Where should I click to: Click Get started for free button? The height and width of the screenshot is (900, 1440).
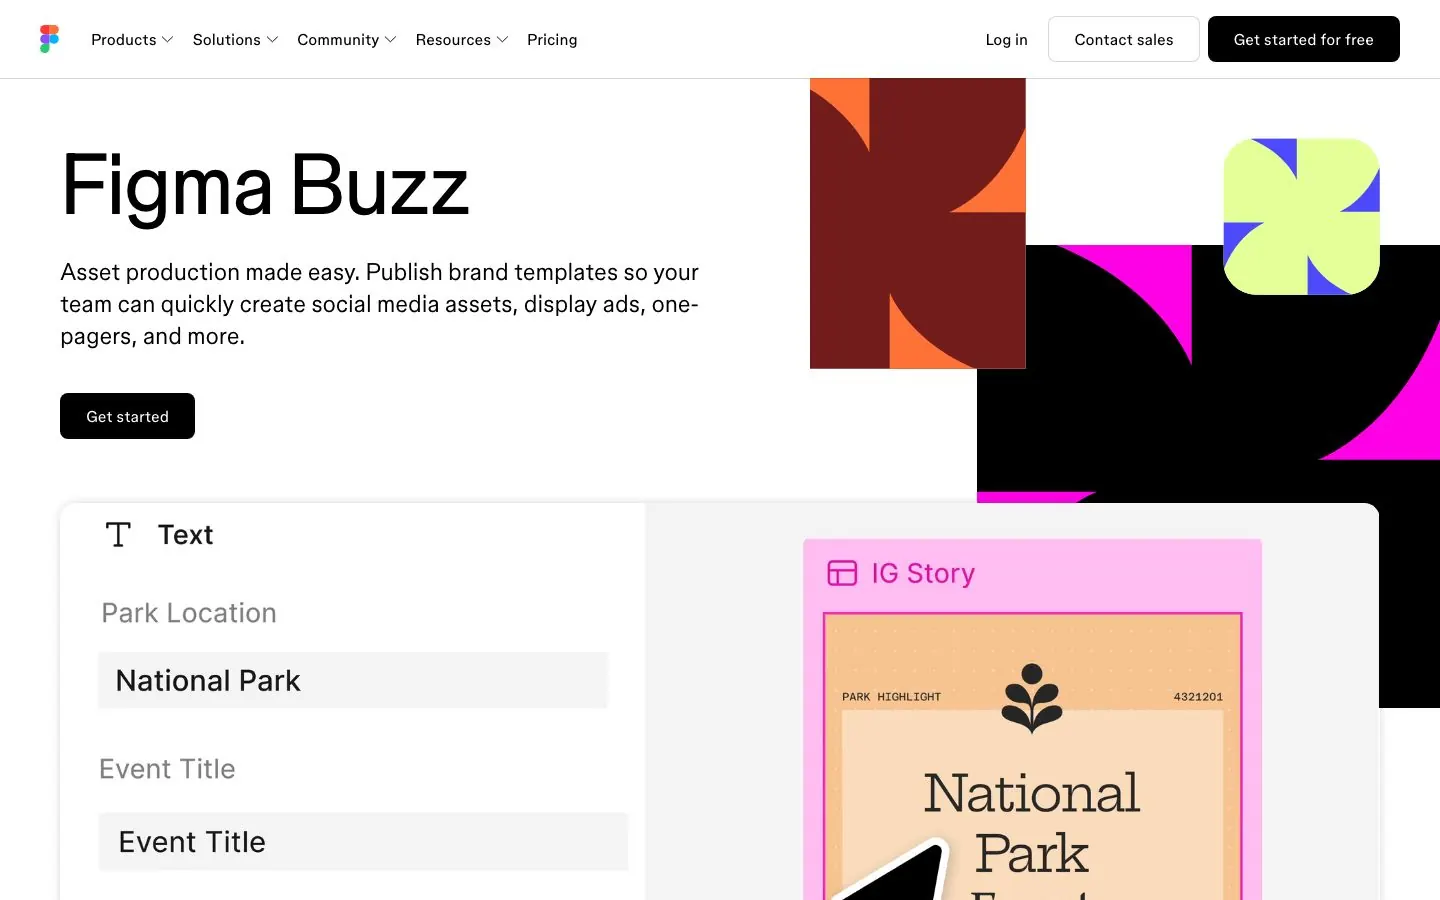click(1304, 39)
